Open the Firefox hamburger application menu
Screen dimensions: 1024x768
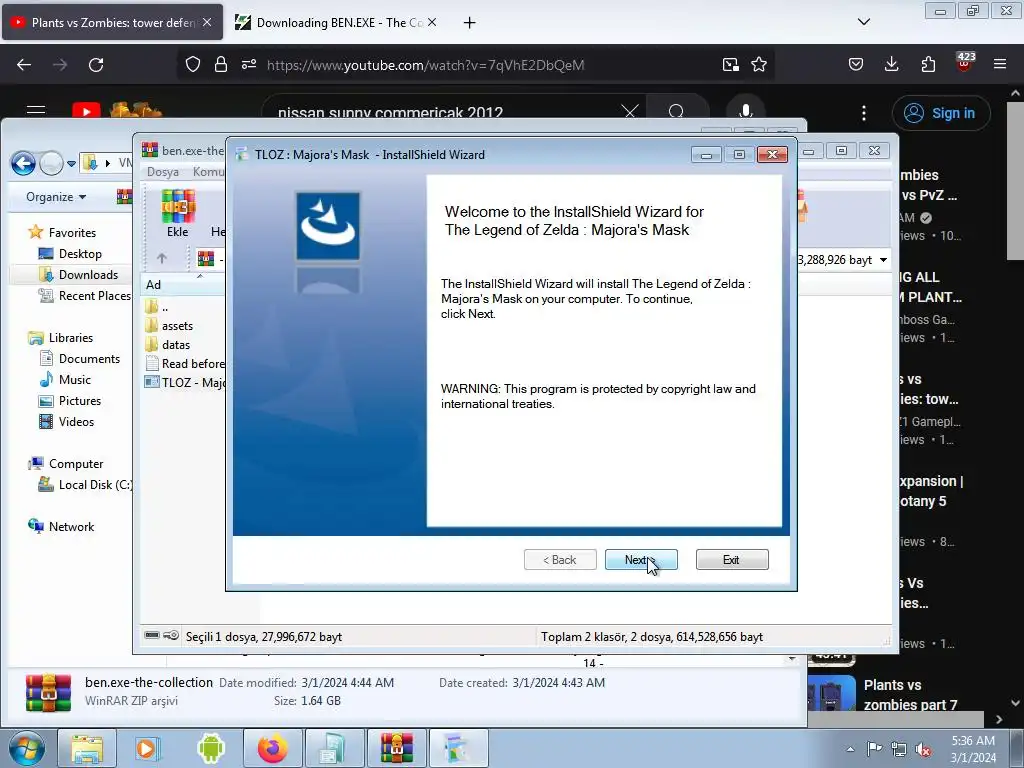(1000, 65)
